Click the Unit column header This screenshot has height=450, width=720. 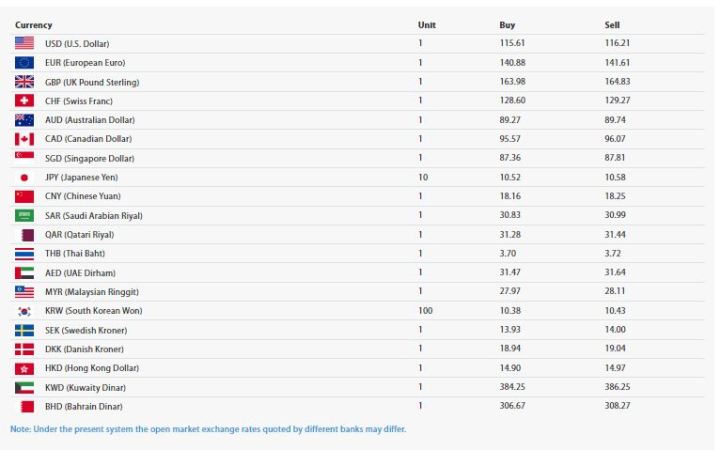[426, 24]
